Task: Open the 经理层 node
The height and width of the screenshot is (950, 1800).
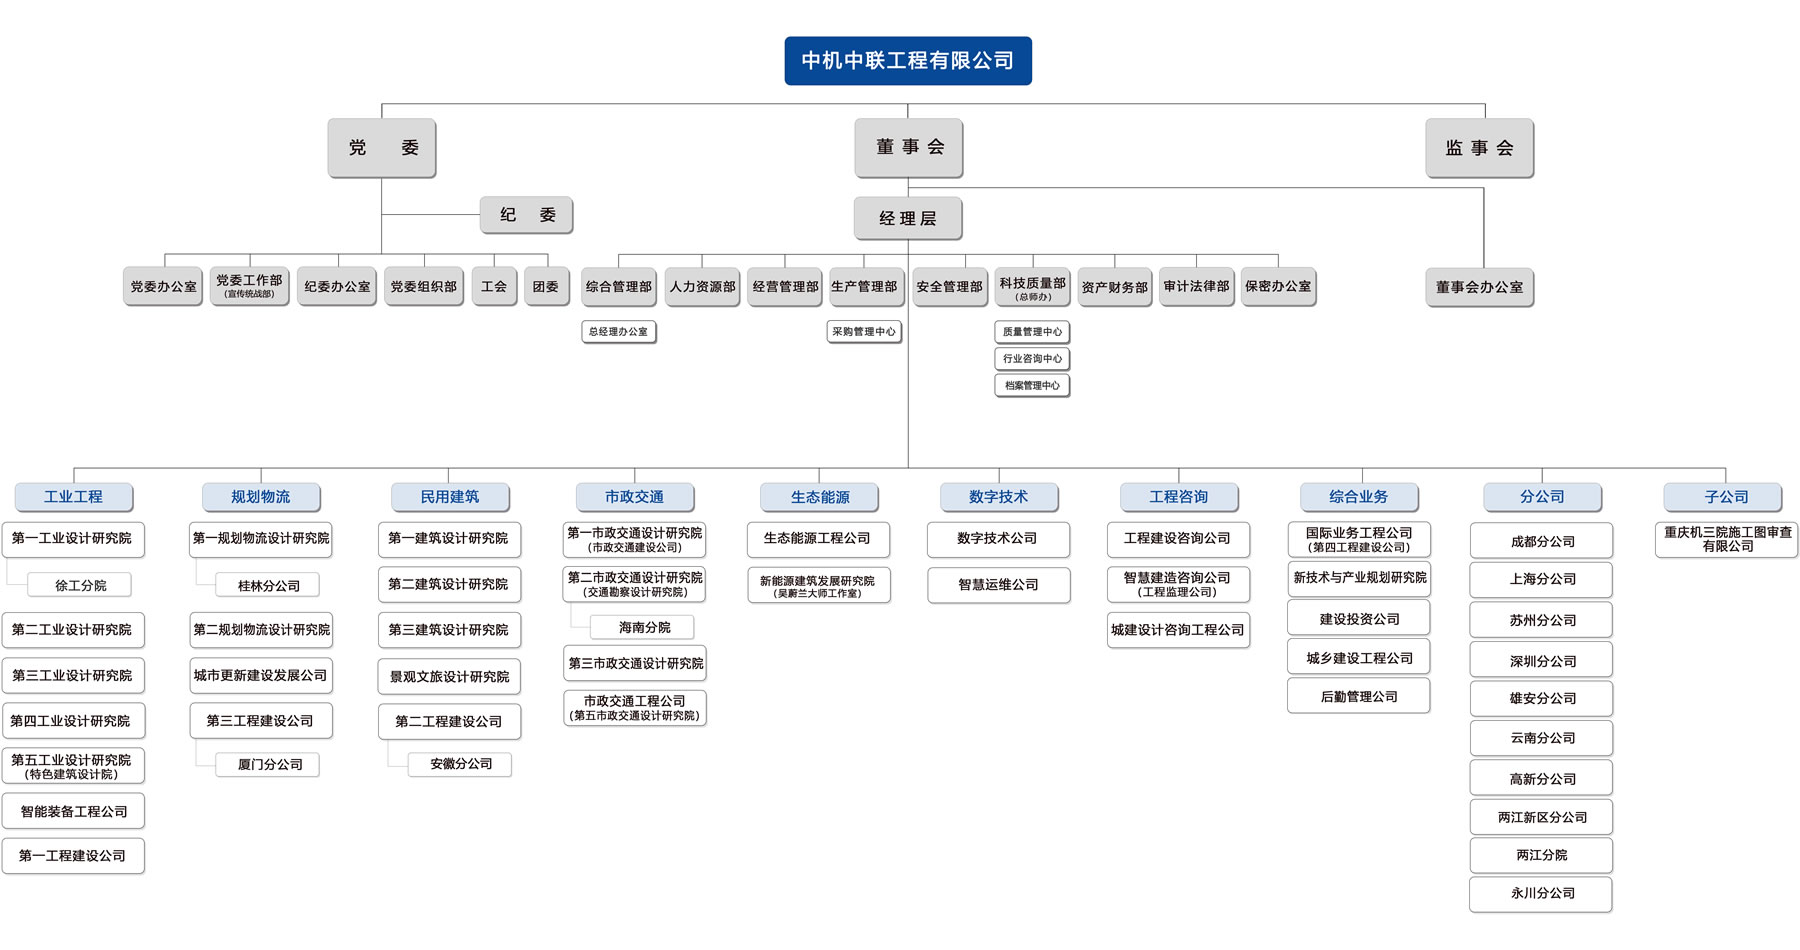Action: pyautogui.click(x=907, y=218)
